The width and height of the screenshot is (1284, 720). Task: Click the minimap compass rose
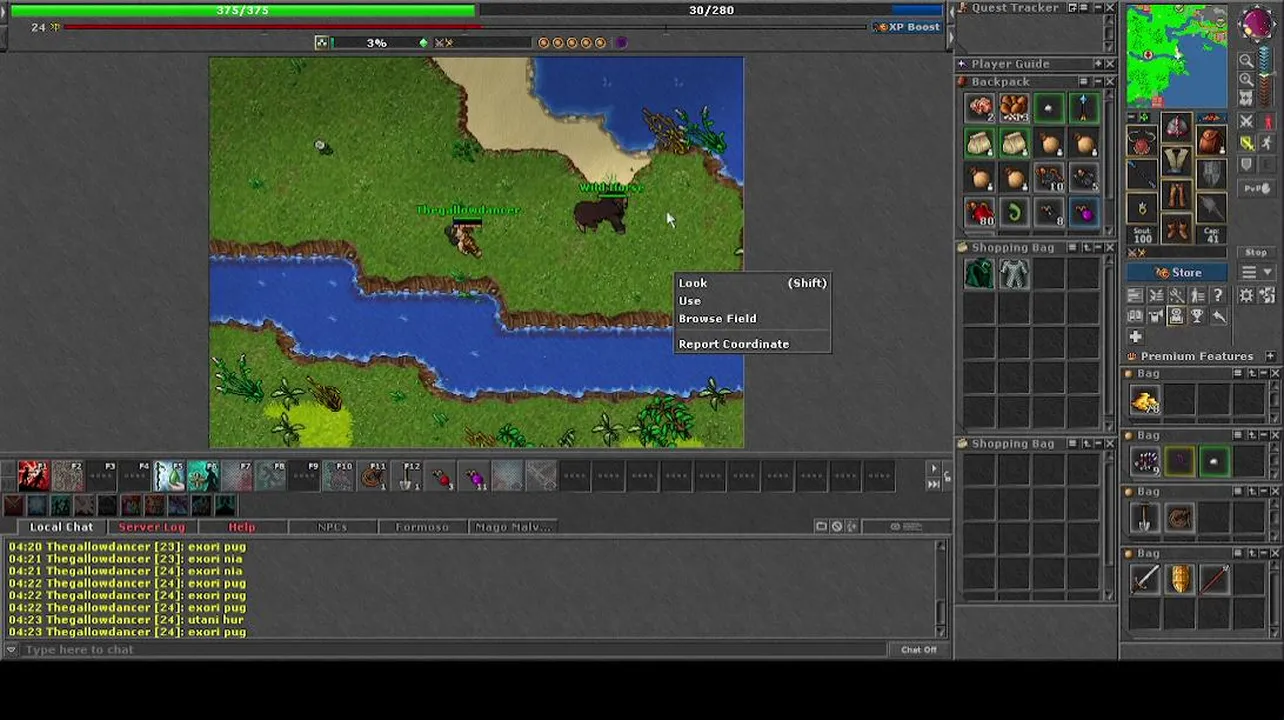point(1256,26)
